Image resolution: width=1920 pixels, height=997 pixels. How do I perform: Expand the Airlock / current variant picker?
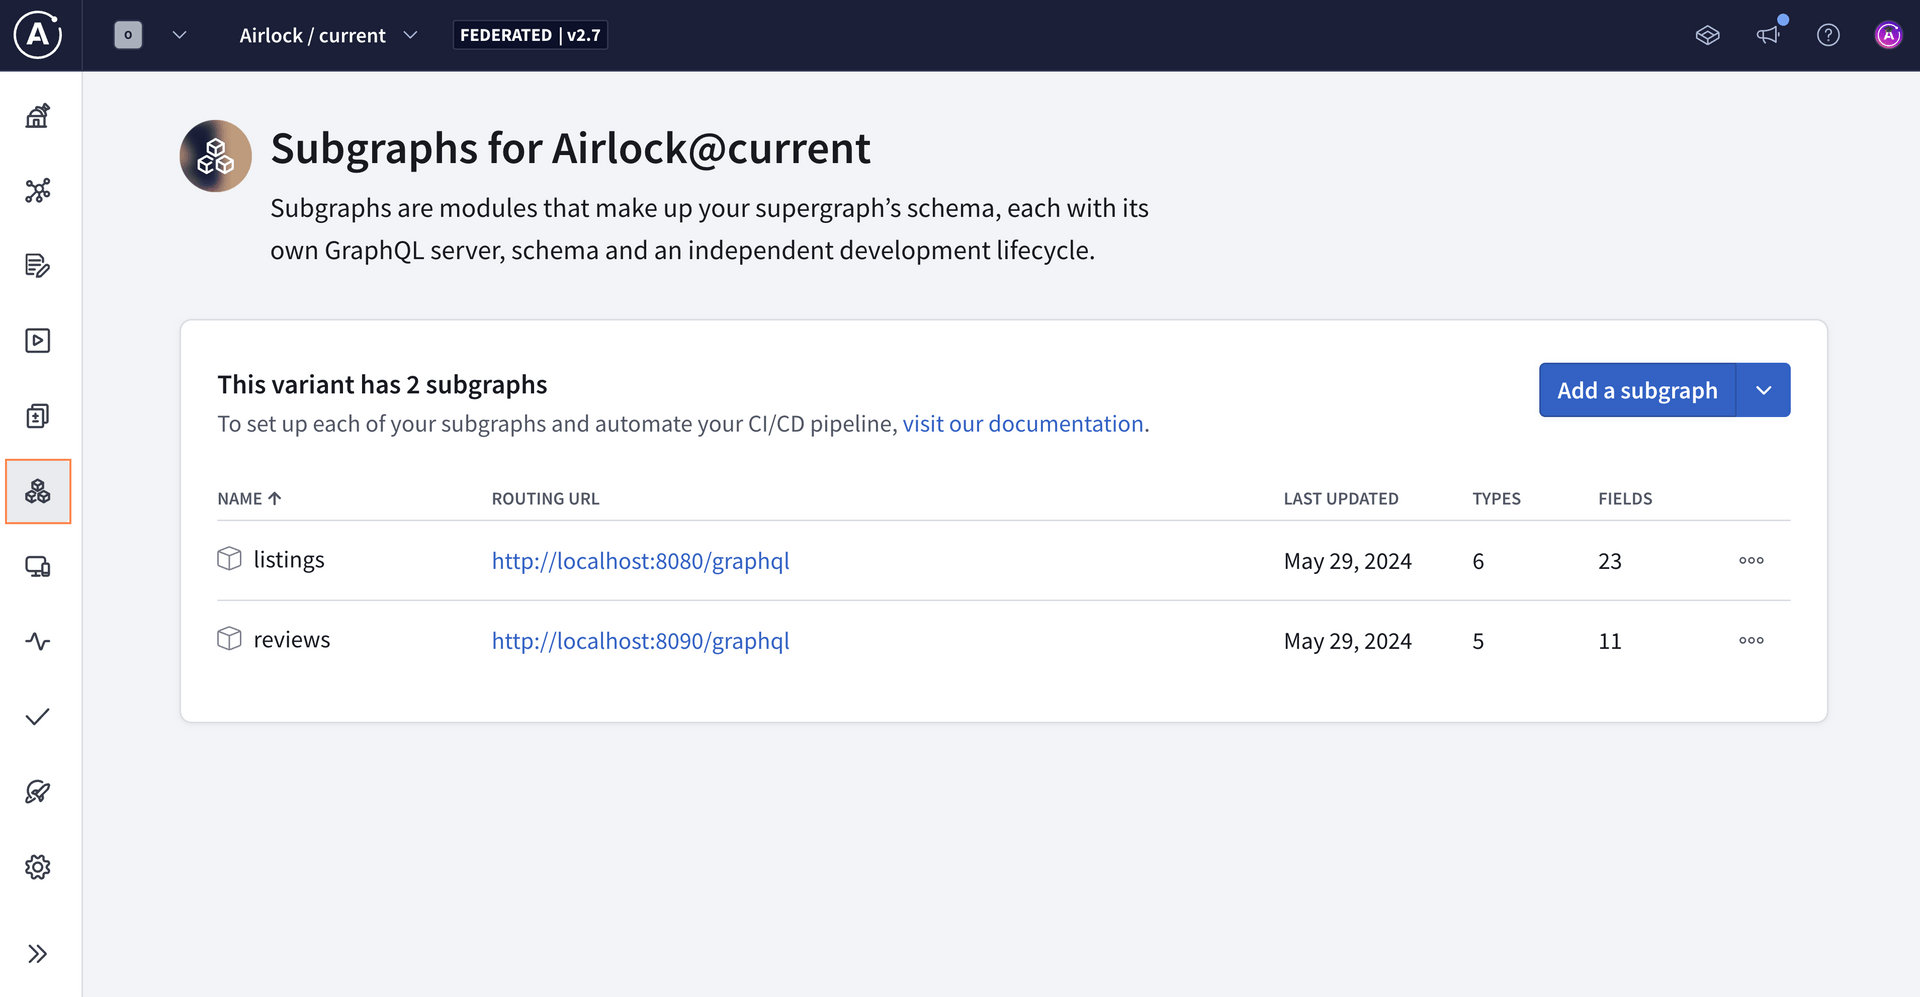(x=410, y=35)
